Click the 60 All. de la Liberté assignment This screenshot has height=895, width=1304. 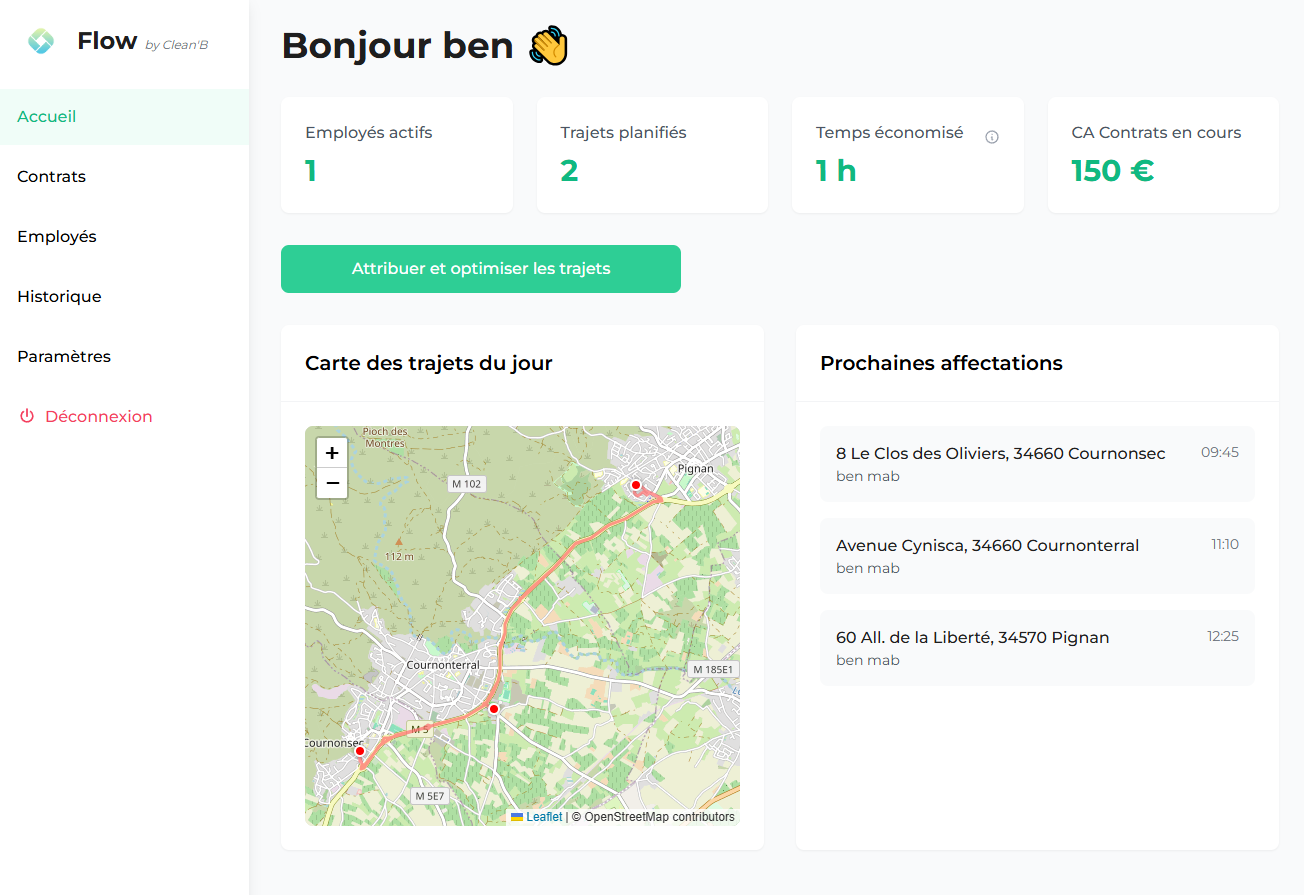point(1037,647)
